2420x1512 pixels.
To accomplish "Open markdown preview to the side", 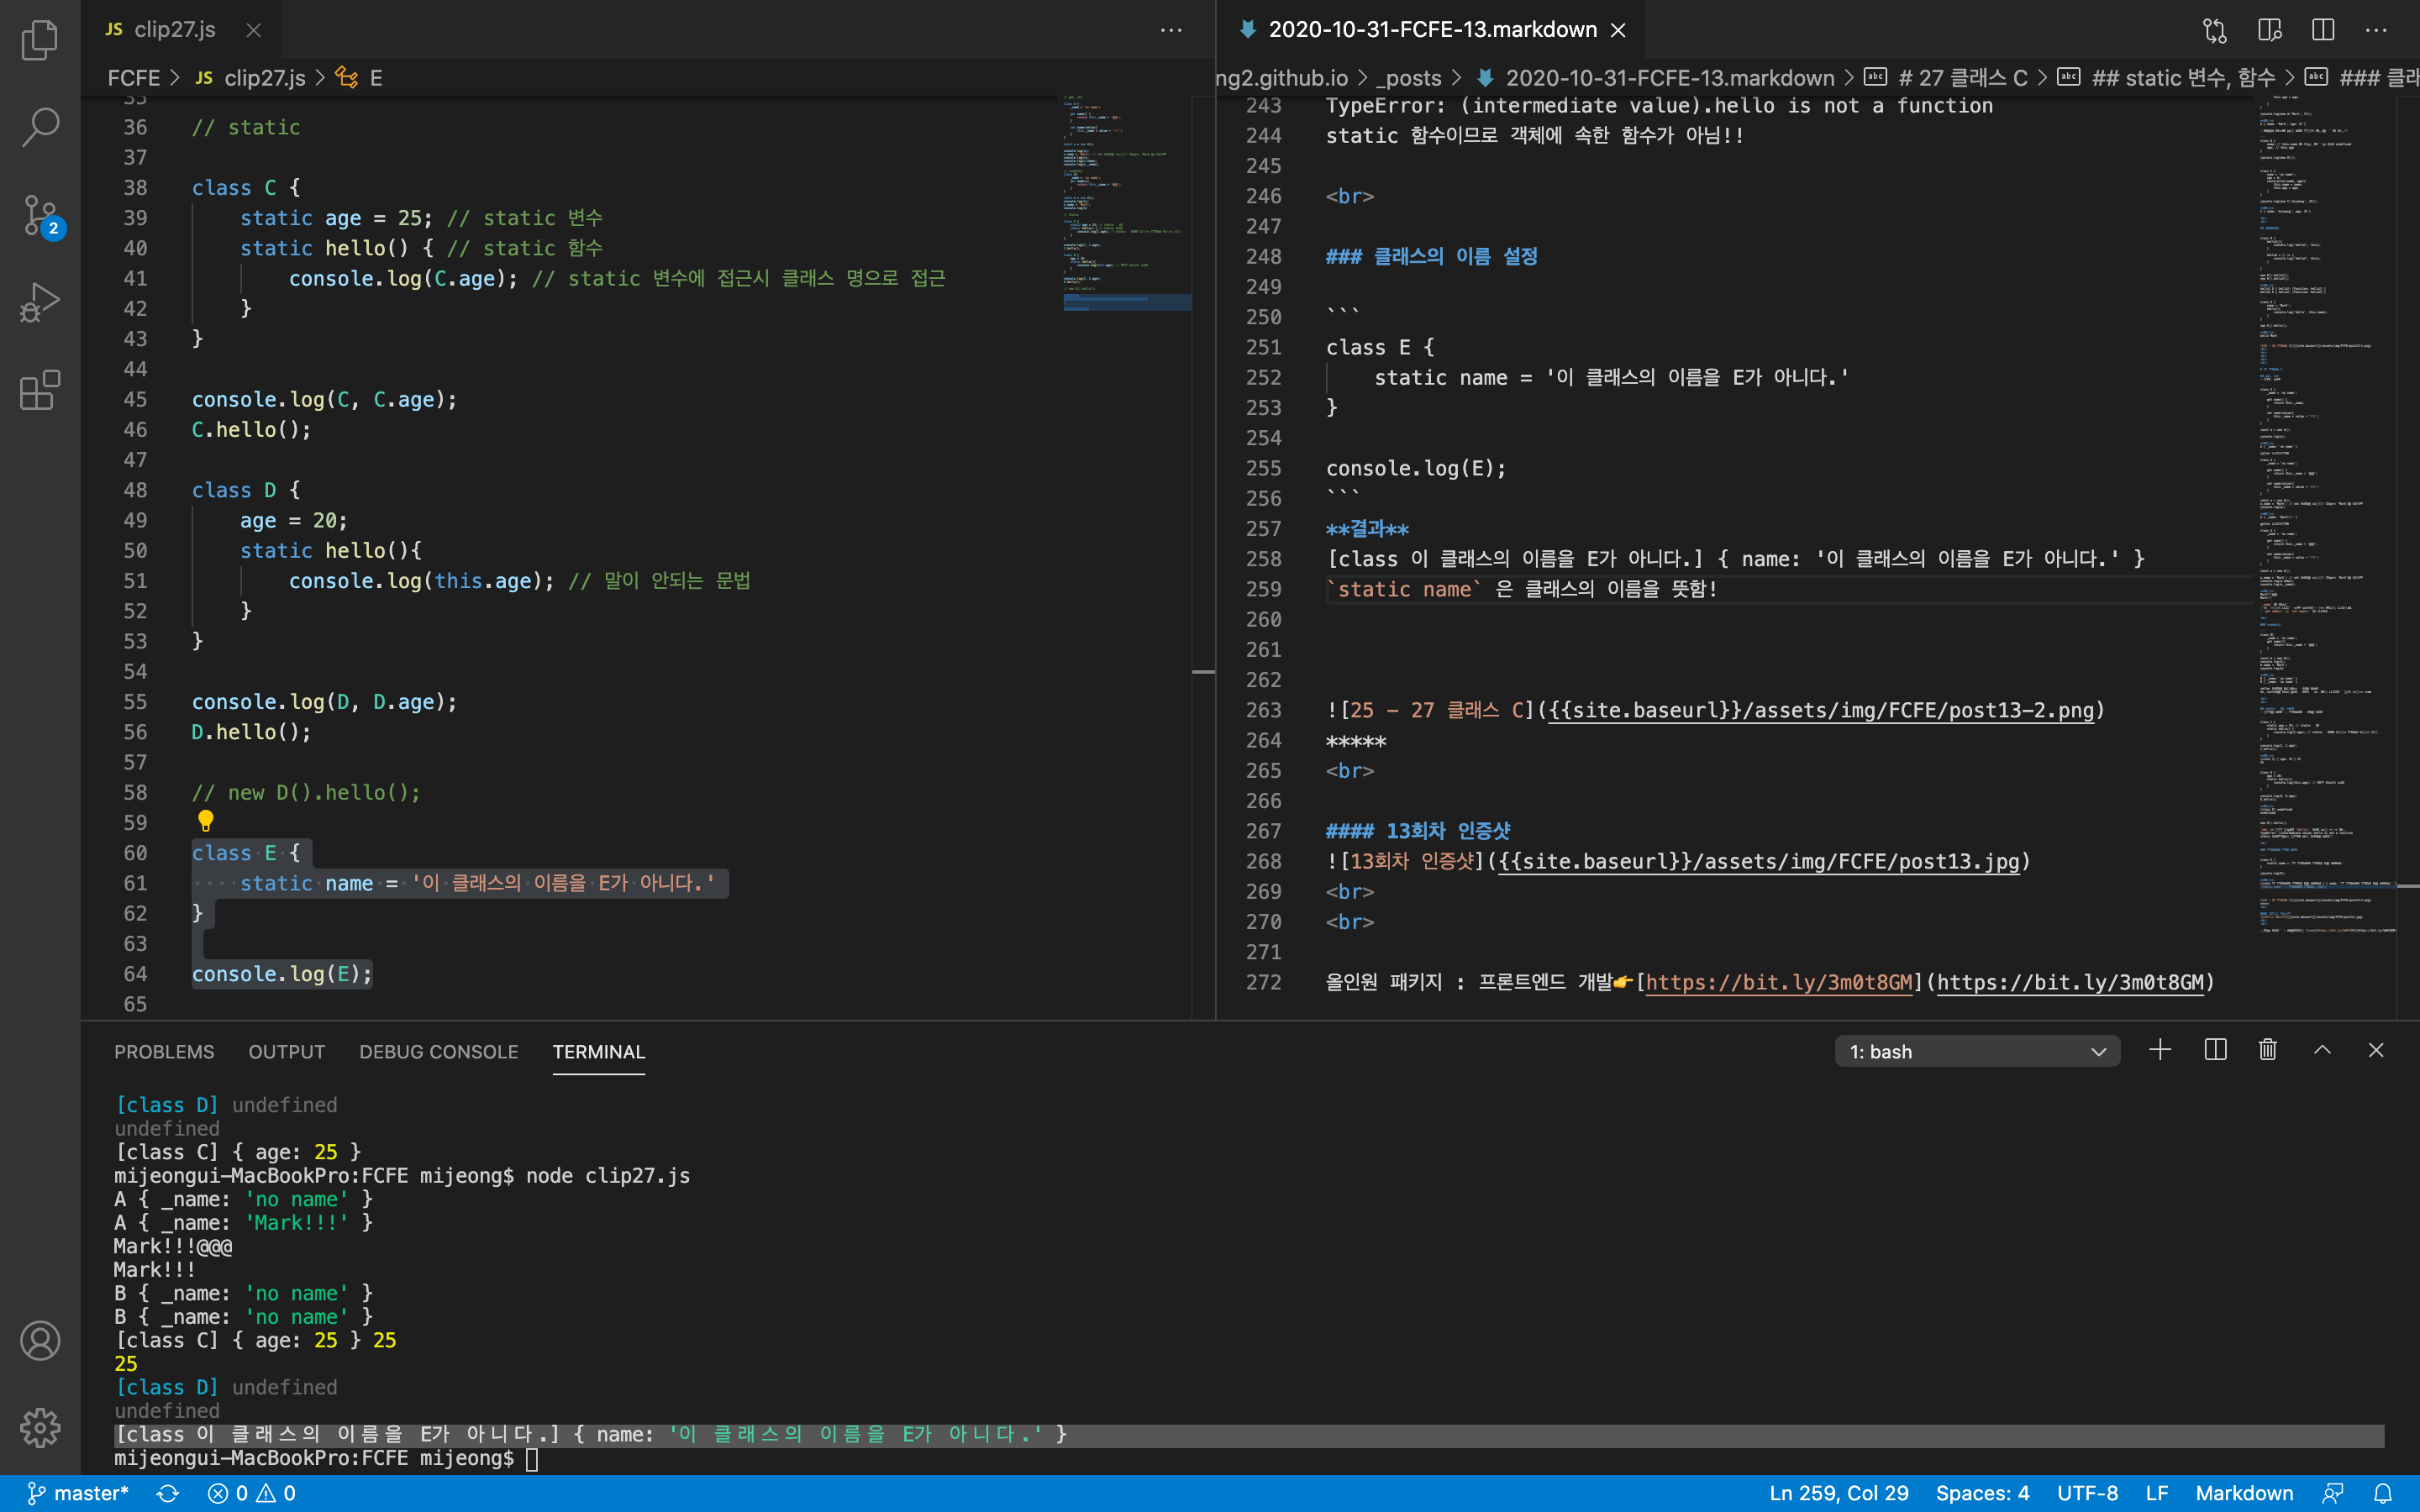I will tap(2269, 30).
